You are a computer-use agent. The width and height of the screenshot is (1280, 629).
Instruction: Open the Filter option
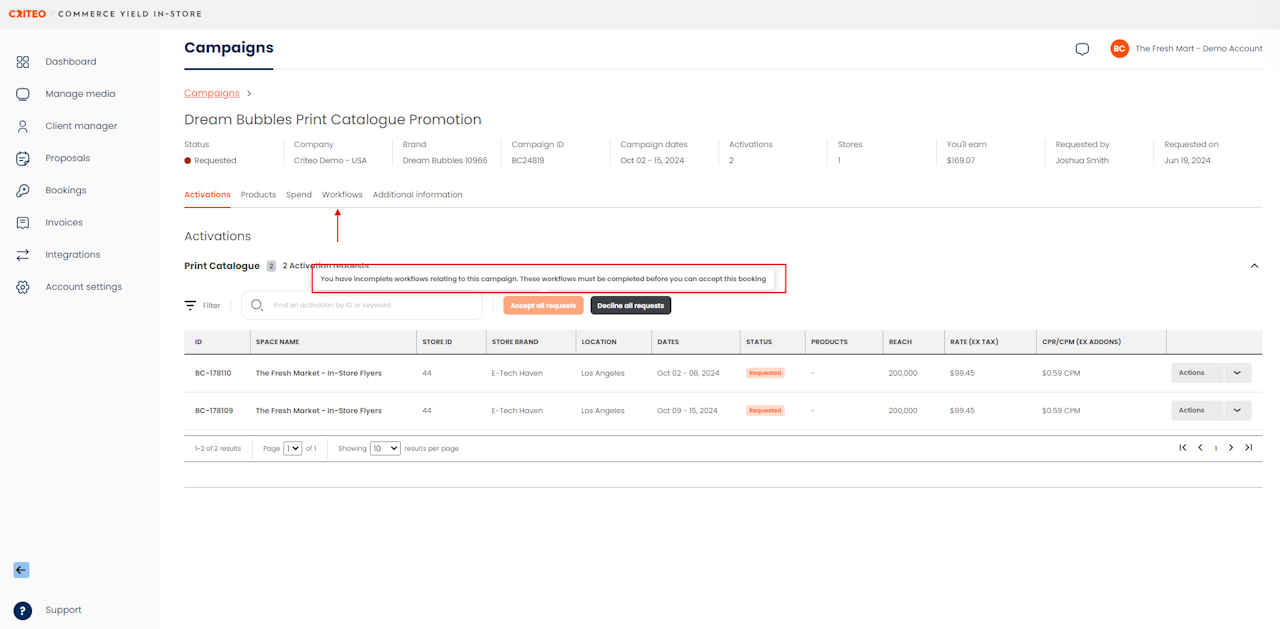coord(202,306)
